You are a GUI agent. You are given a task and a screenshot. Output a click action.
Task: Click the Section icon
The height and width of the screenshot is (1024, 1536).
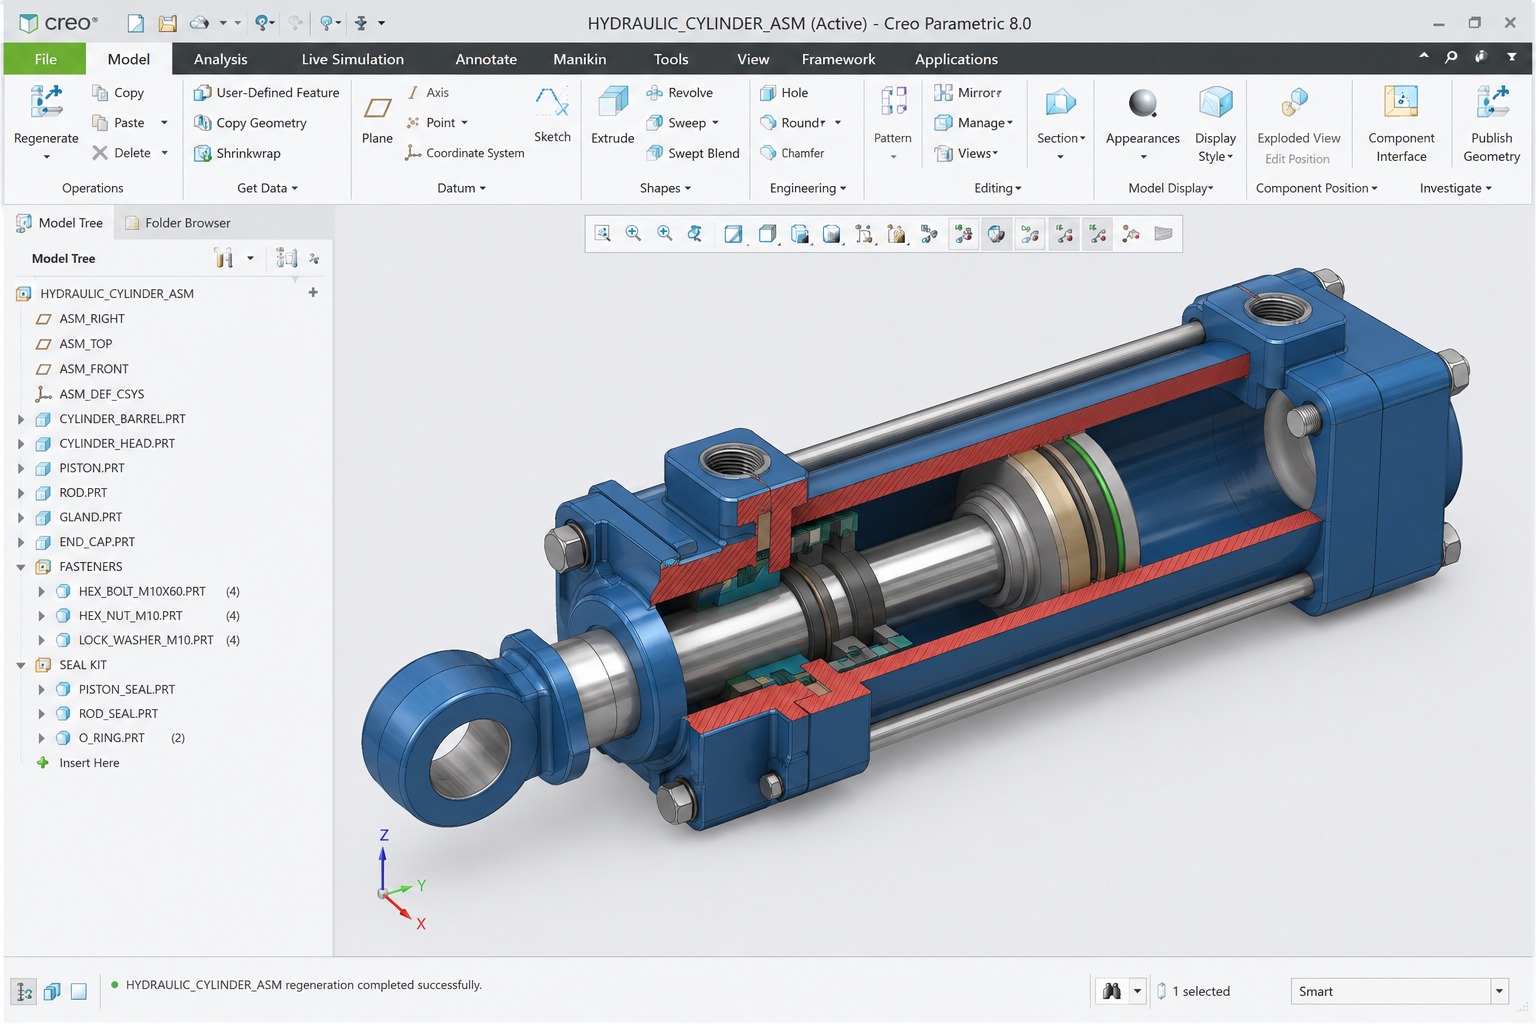pyautogui.click(x=1060, y=102)
